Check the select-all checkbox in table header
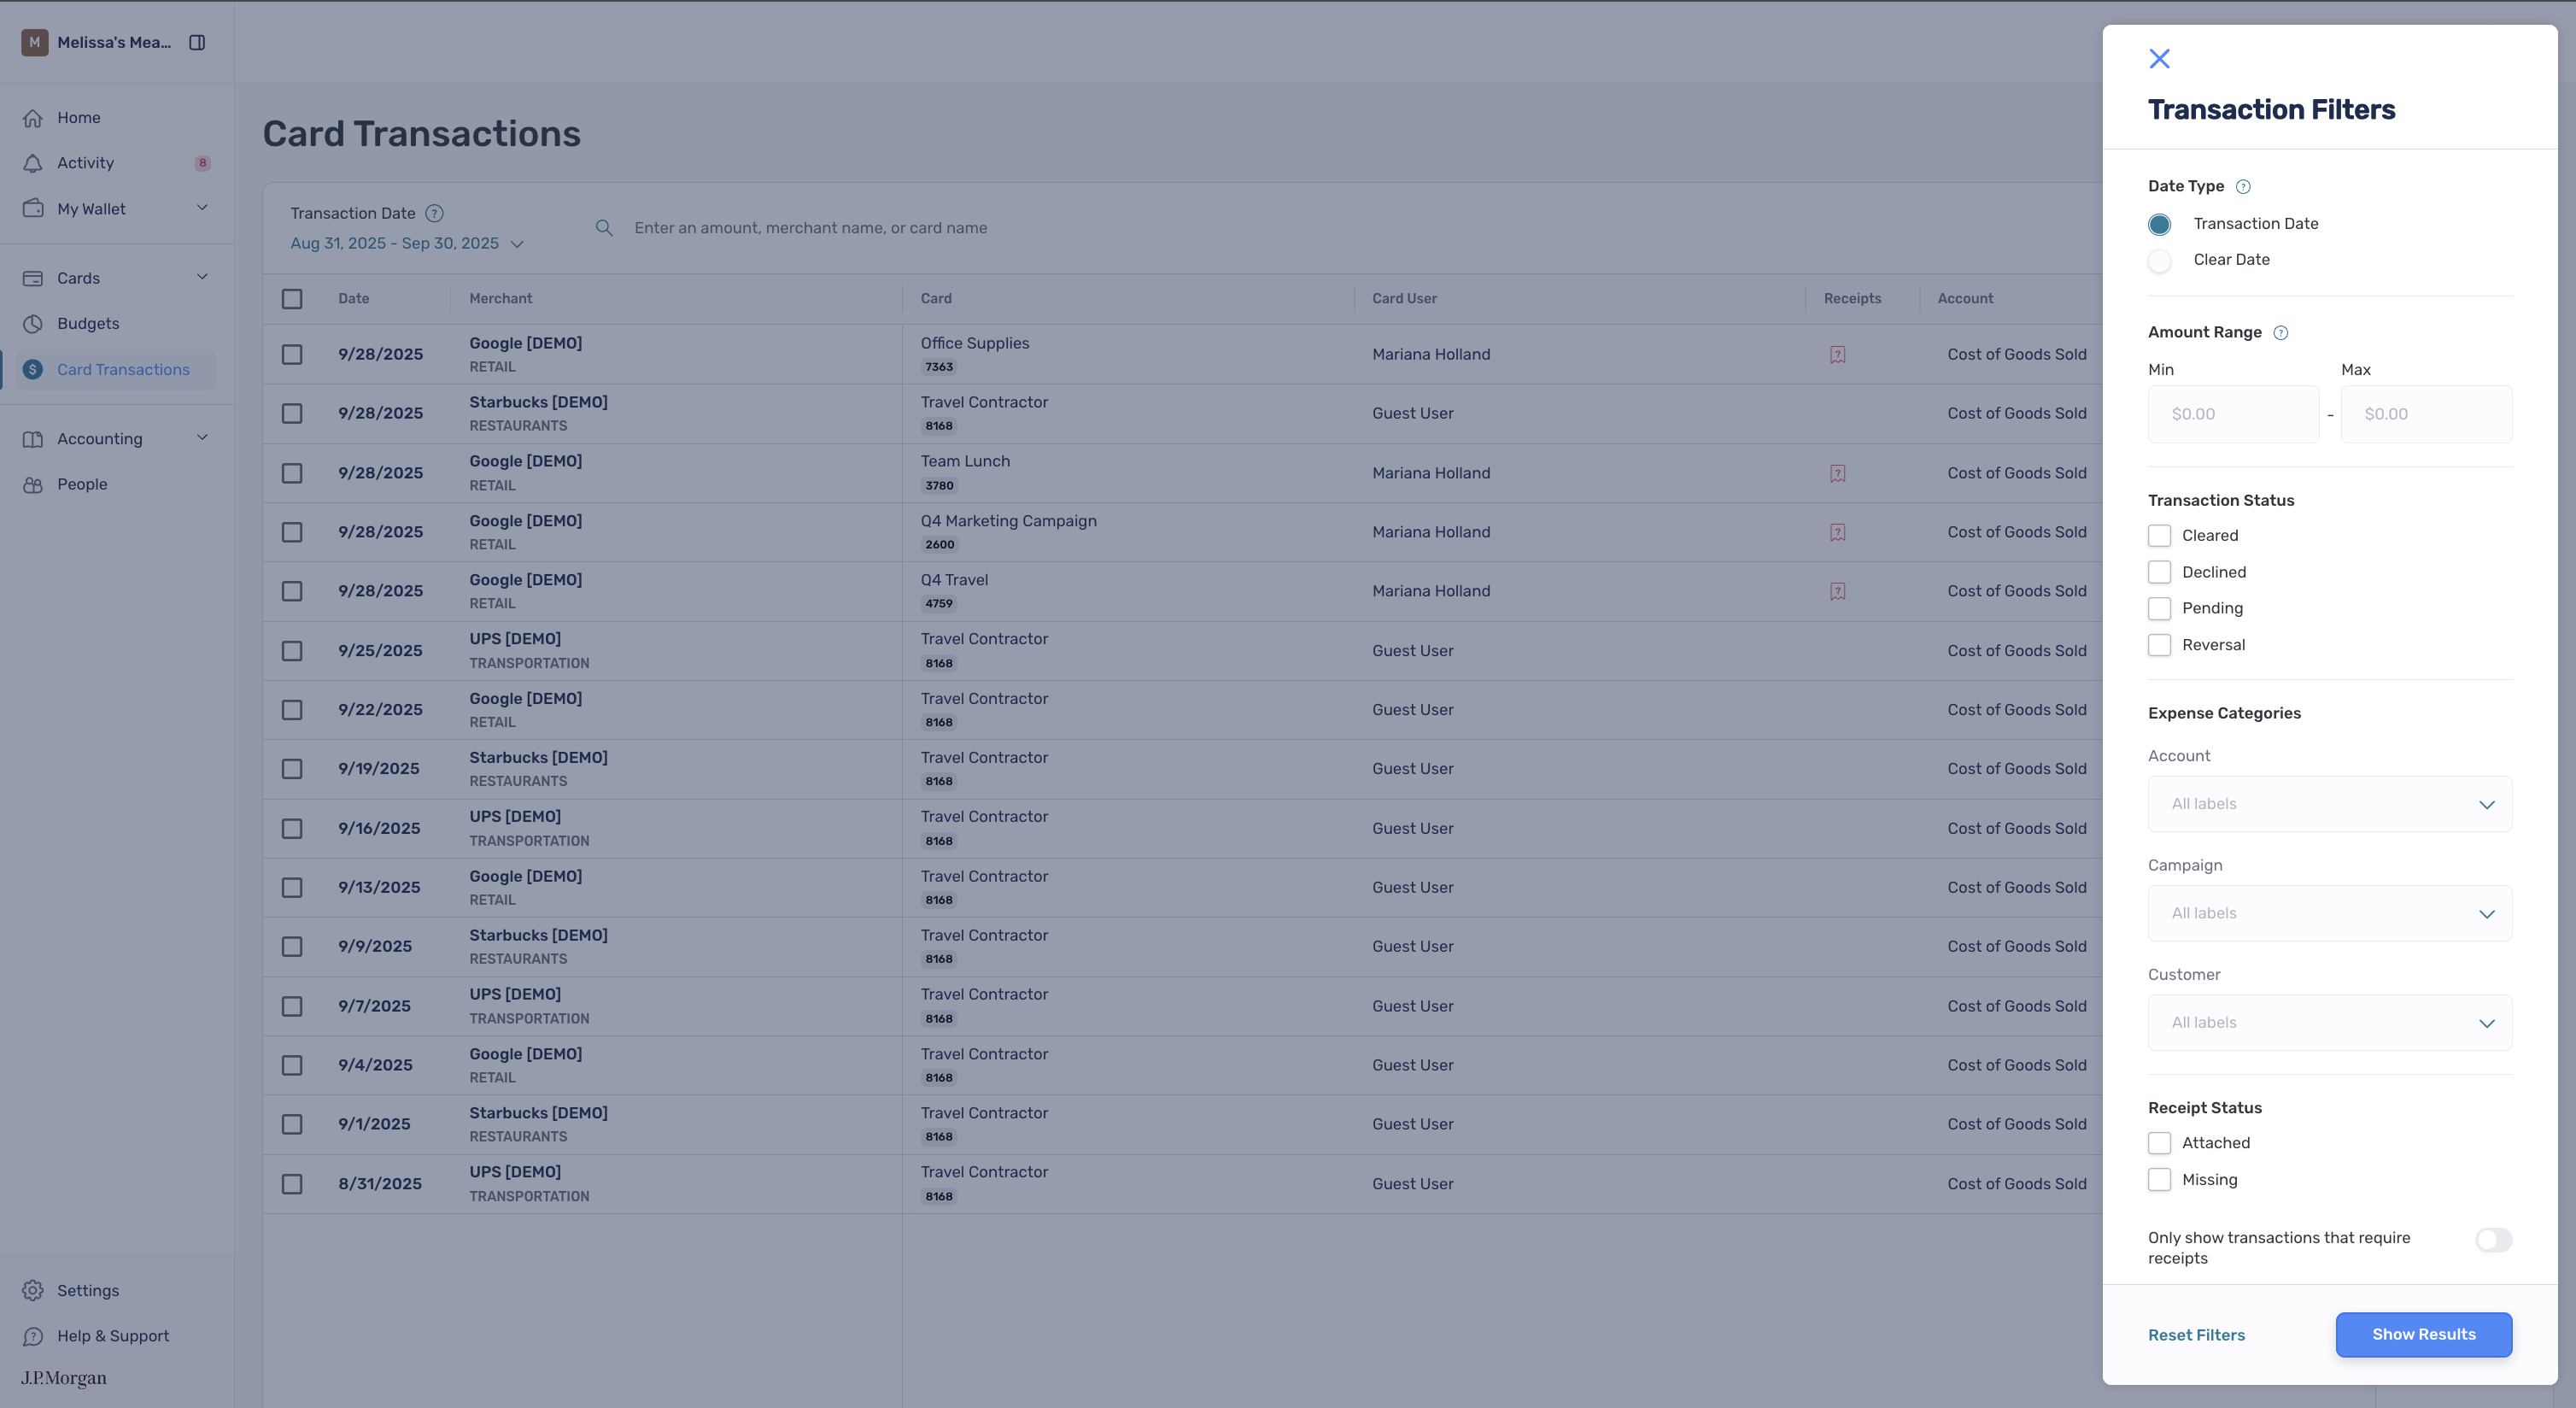Screen dimensions: 2576x1408 292,299
